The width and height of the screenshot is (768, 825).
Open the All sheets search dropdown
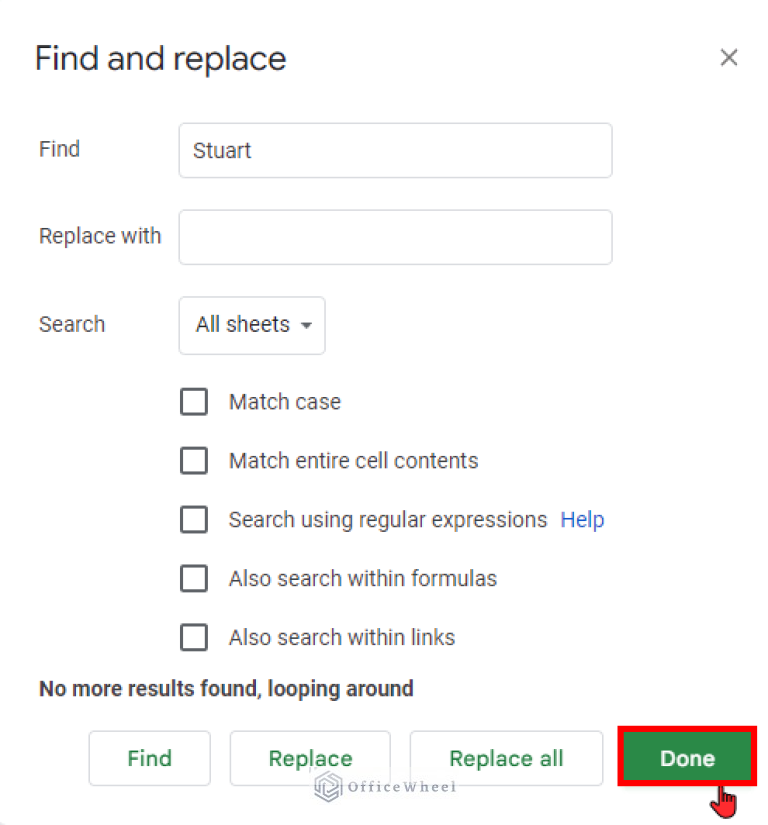(x=251, y=325)
